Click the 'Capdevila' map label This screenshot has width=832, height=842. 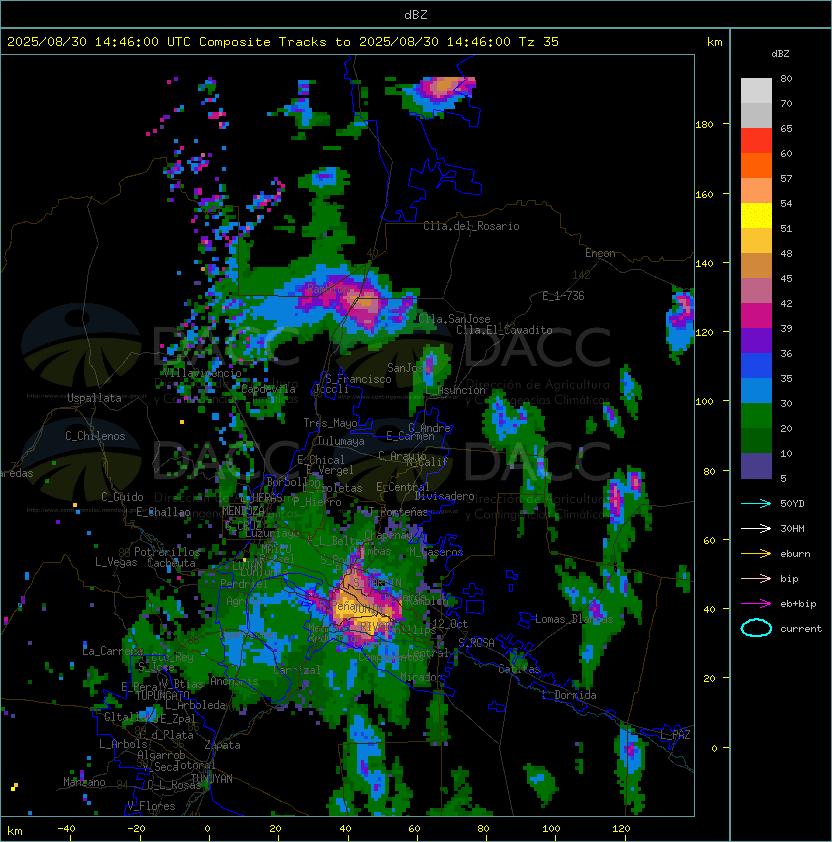[x=268, y=389]
